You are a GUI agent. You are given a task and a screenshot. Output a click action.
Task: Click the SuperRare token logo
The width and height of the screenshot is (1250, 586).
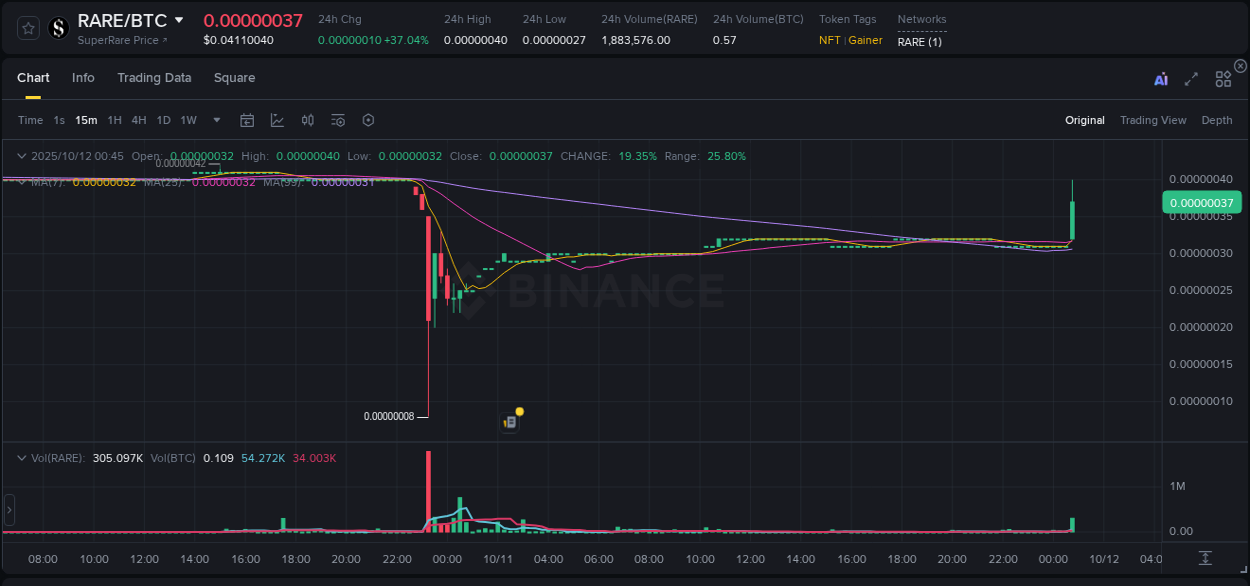(x=58, y=28)
